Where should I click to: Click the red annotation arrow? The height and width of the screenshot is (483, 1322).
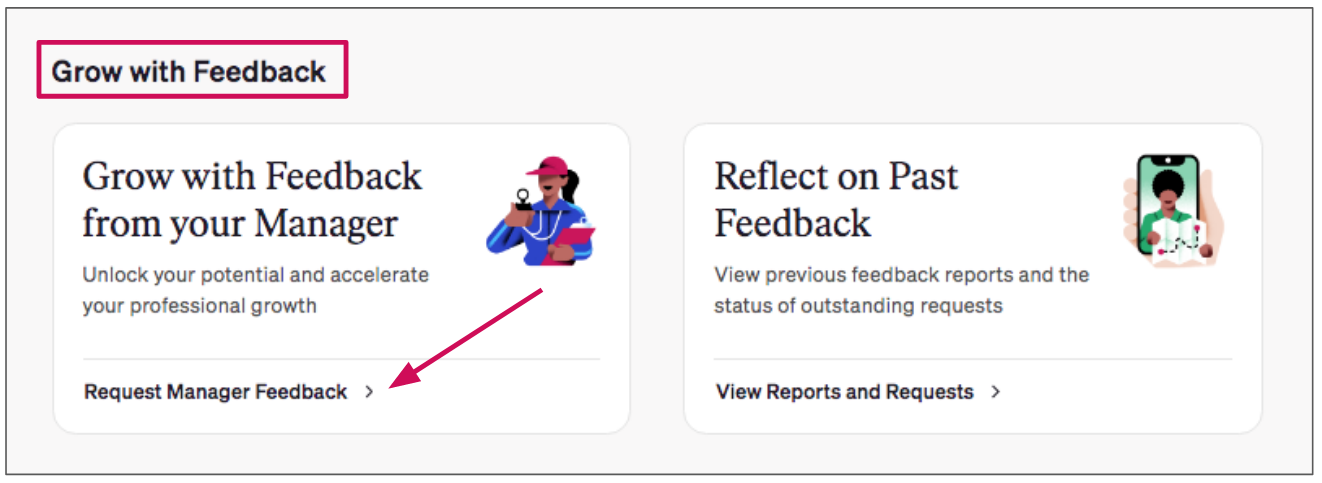coord(466,338)
